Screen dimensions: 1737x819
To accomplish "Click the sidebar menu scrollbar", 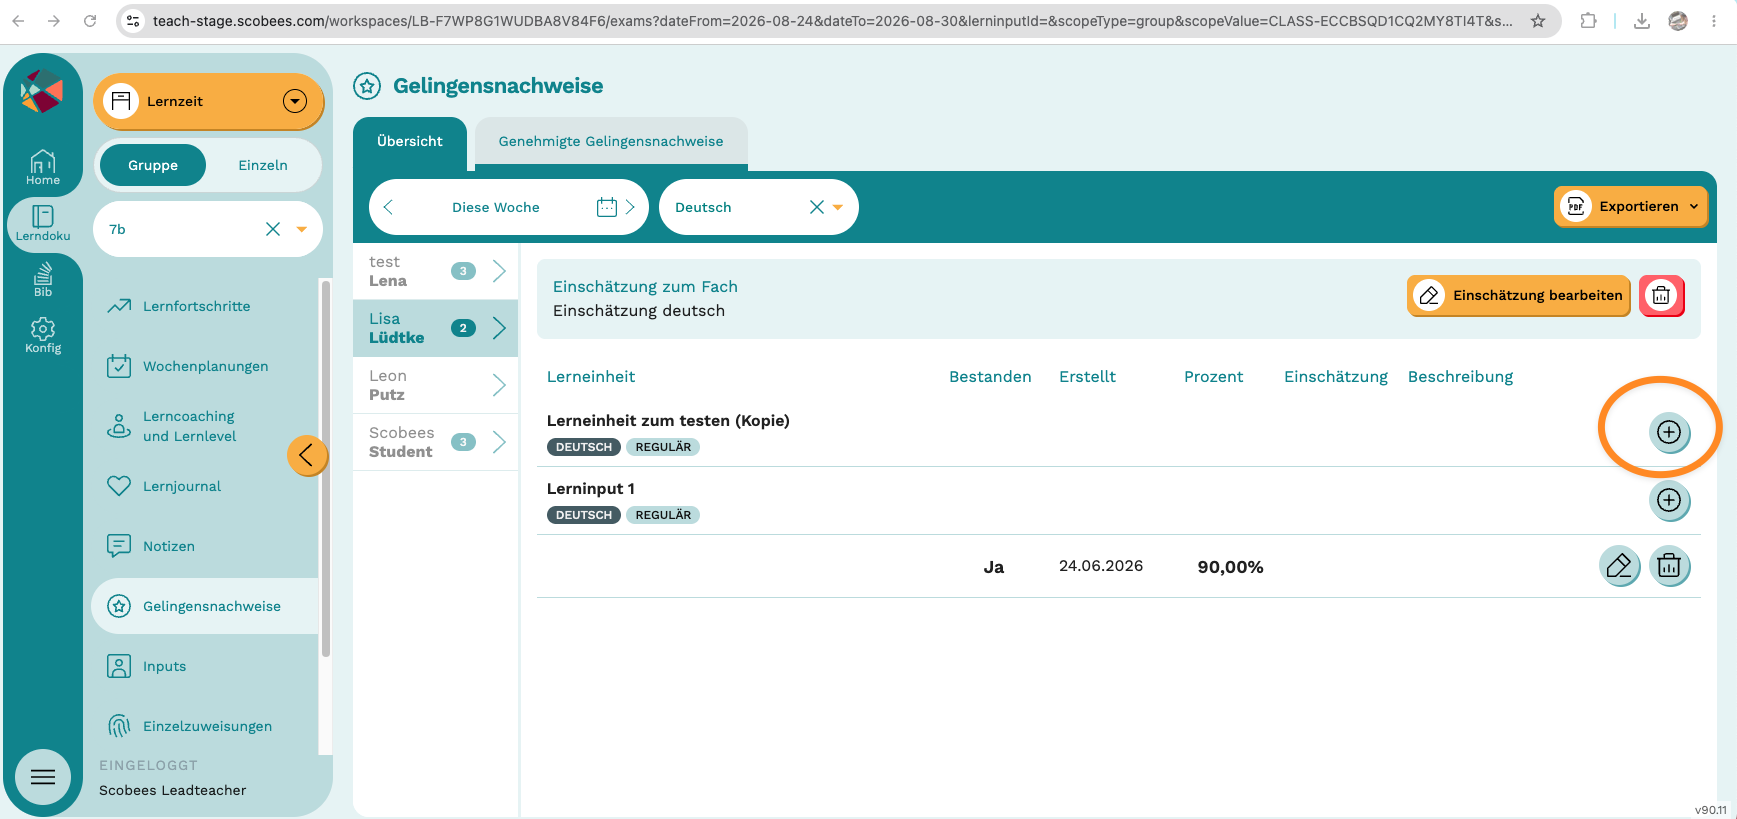I will [x=325, y=470].
